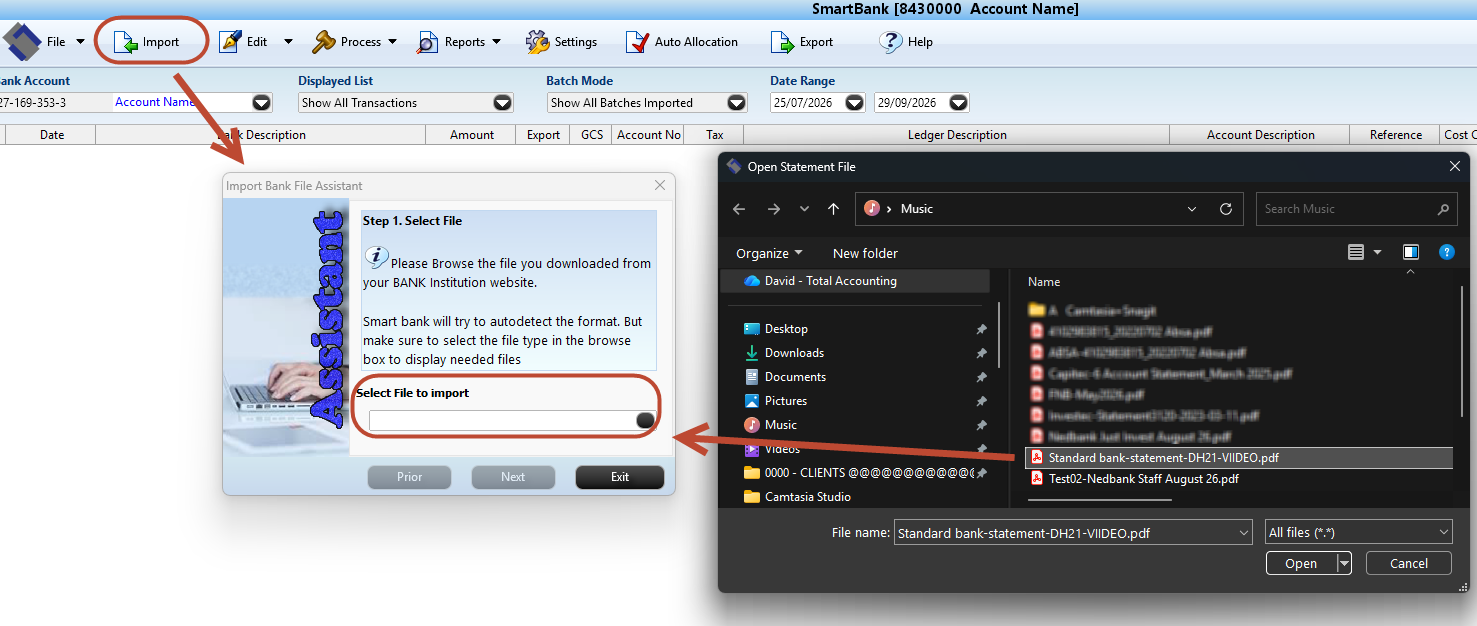
Task: Expand the File menu dropdown arrow
Action: (x=81, y=42)
